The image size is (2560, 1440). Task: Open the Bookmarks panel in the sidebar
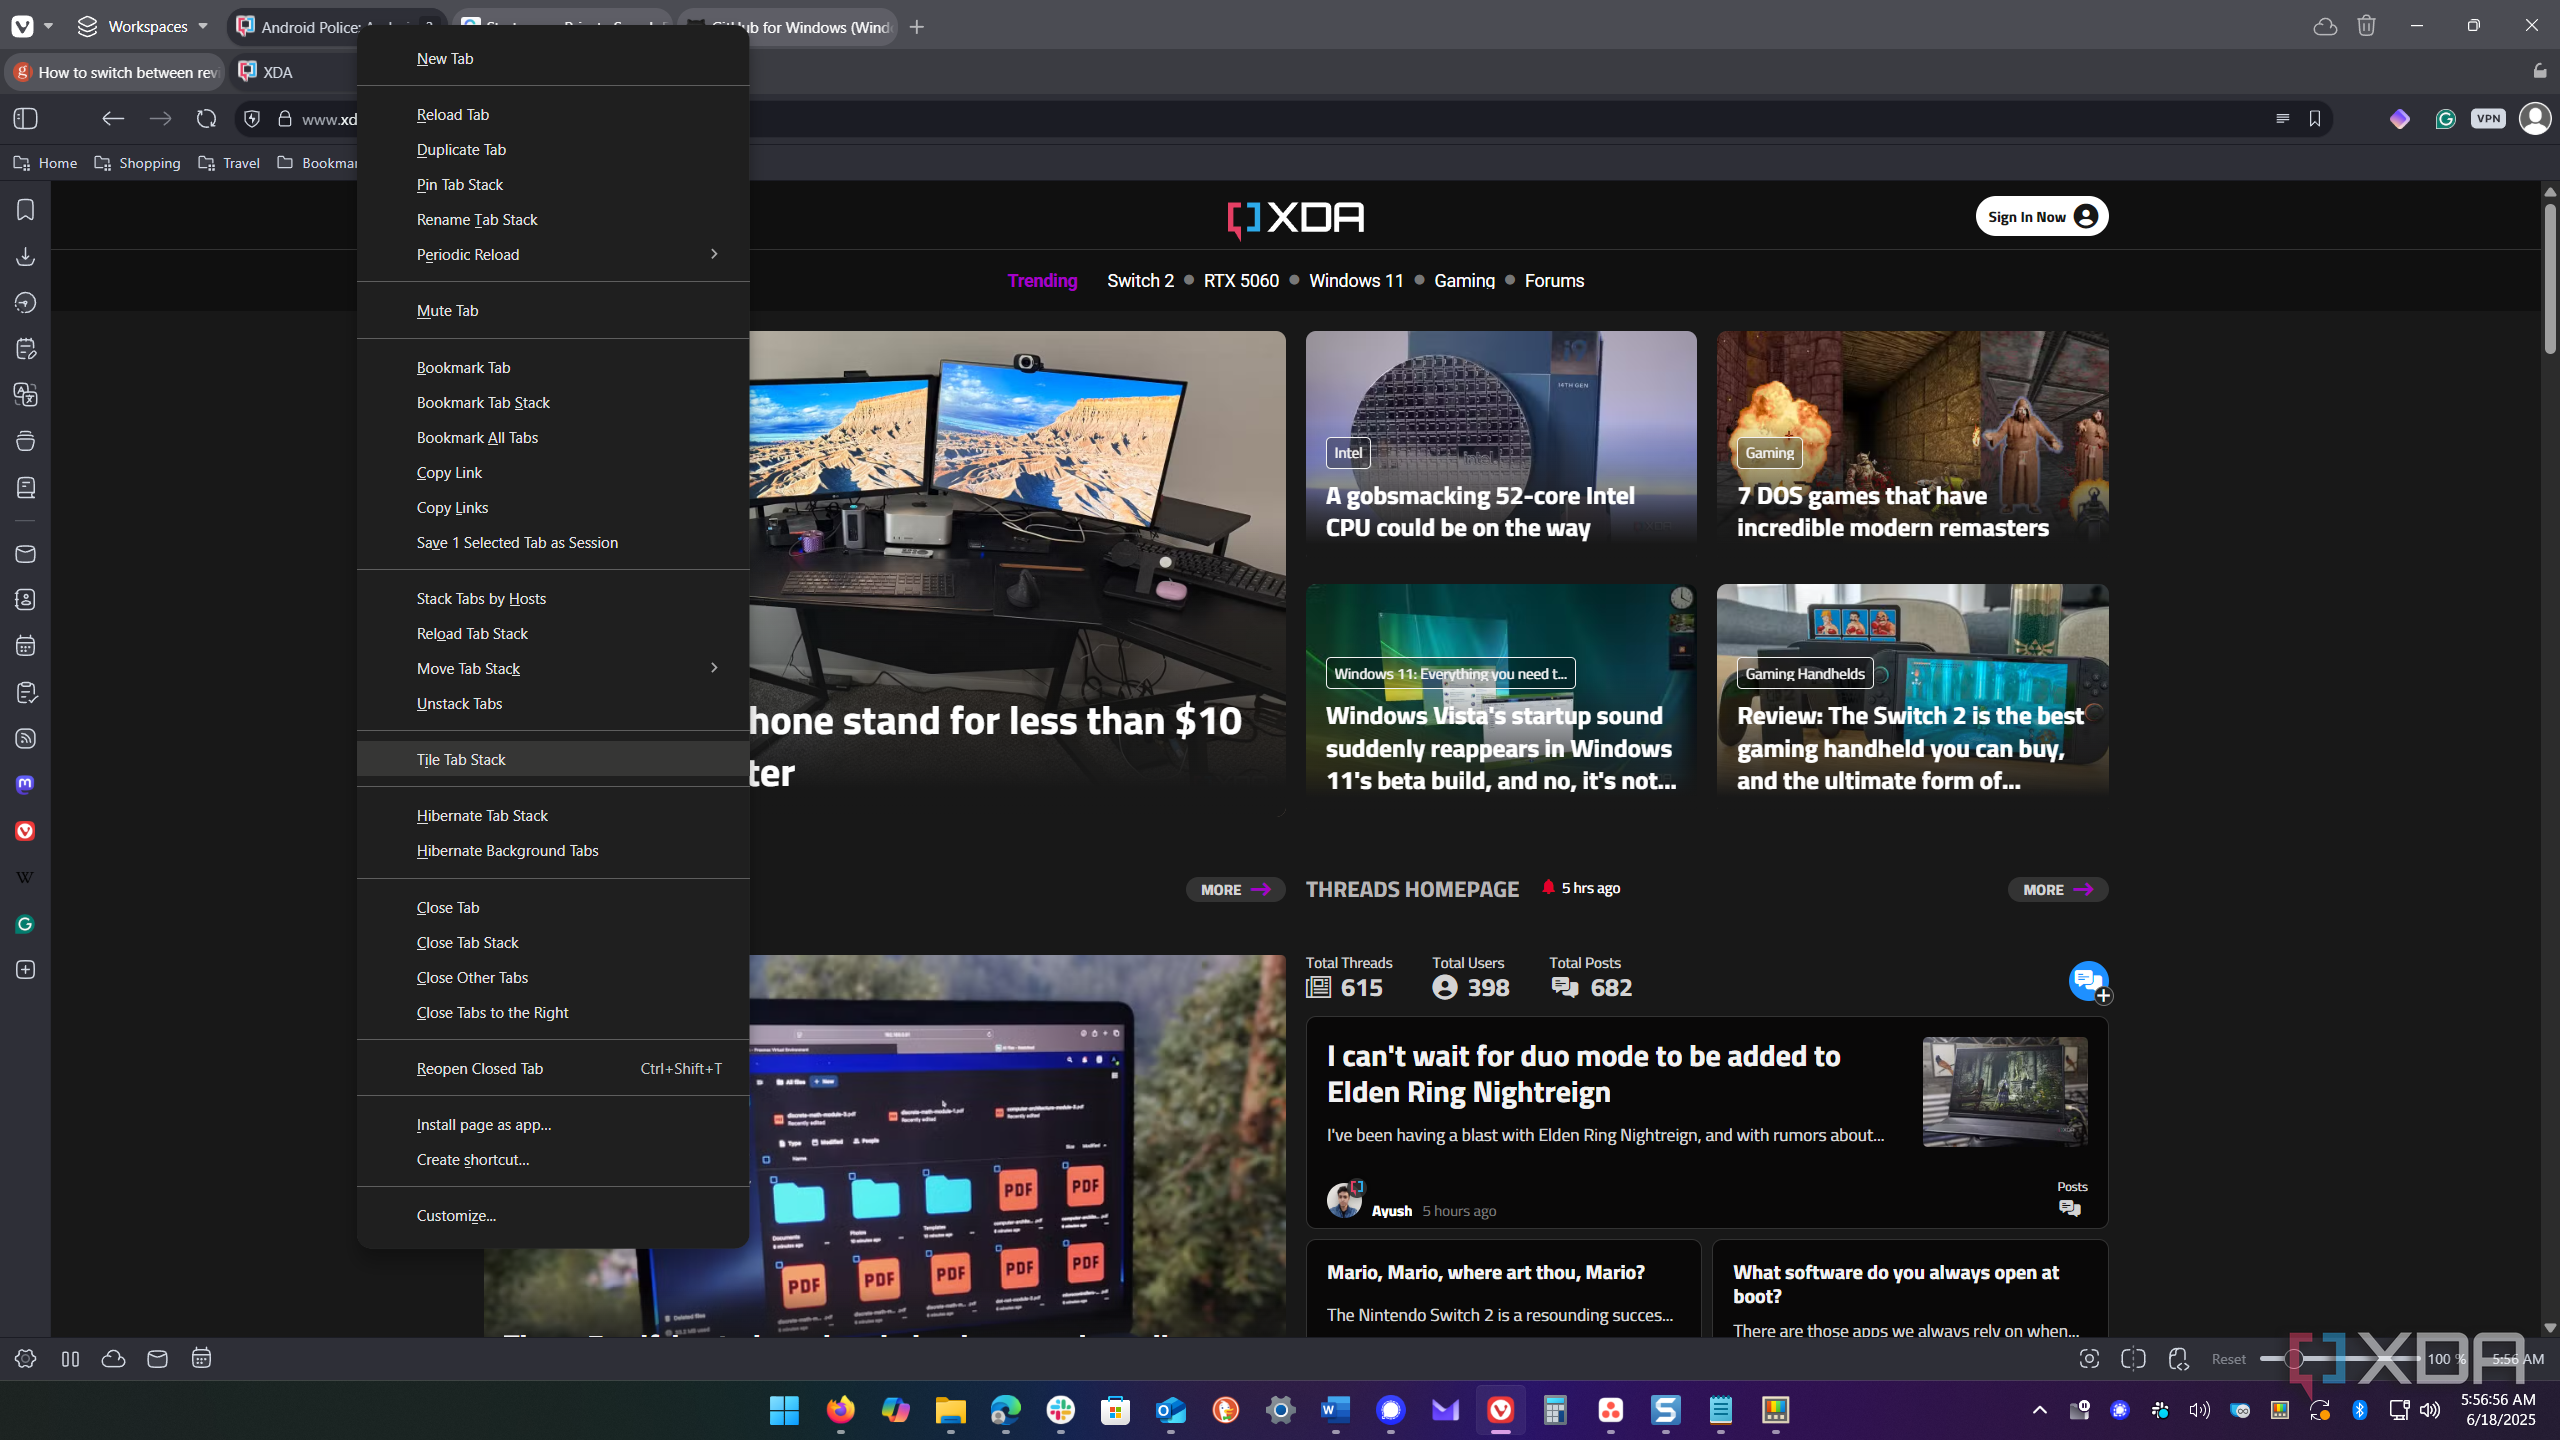click(x=25, y=210)
